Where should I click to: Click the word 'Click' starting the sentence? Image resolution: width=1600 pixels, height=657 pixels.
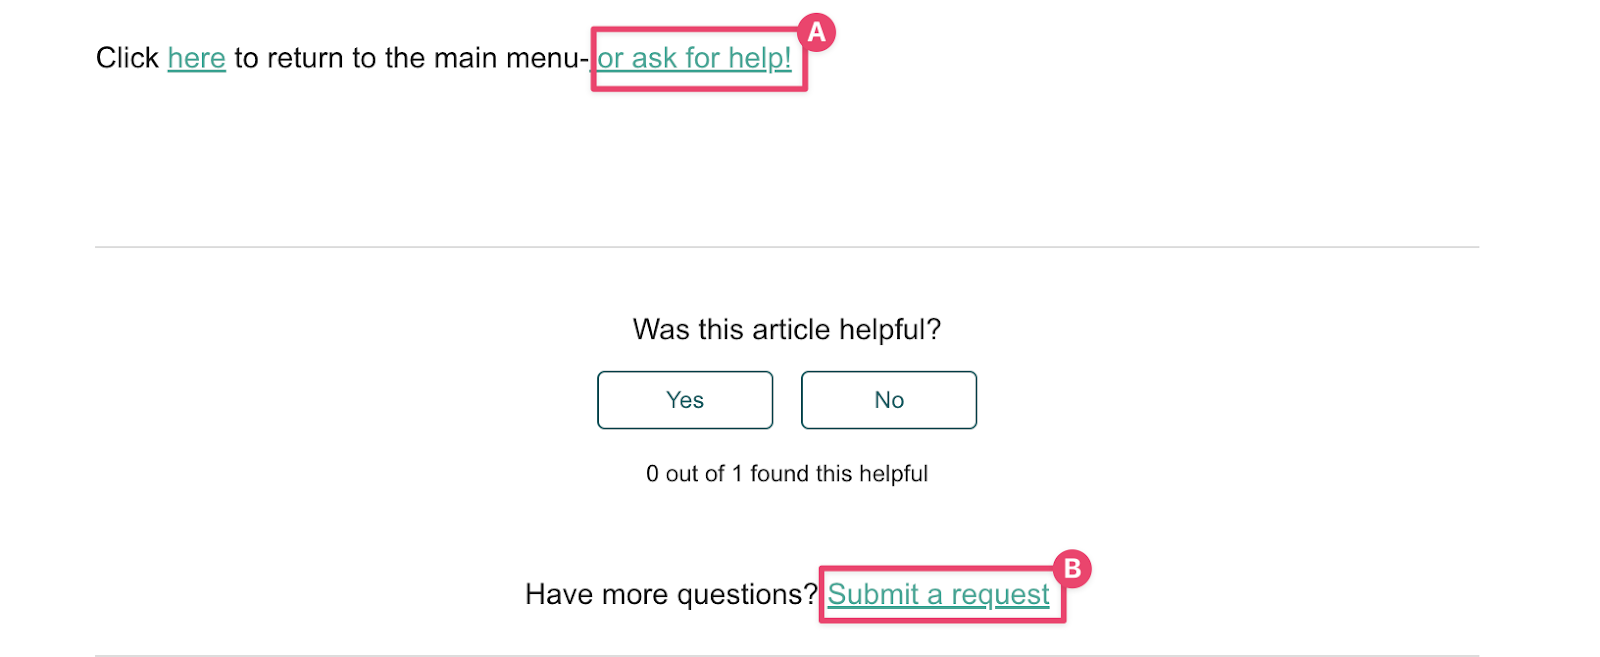(x=127, y=58)
